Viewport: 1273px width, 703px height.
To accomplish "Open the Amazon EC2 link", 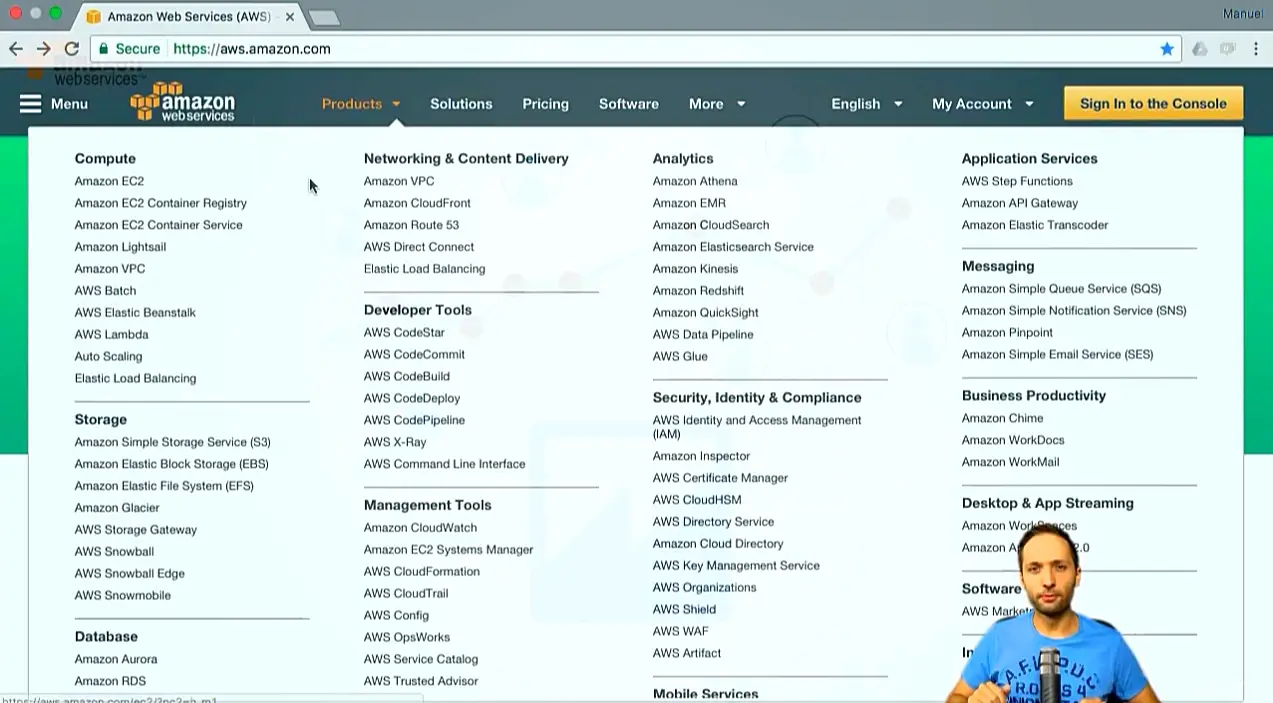I will tap(109, 181).
